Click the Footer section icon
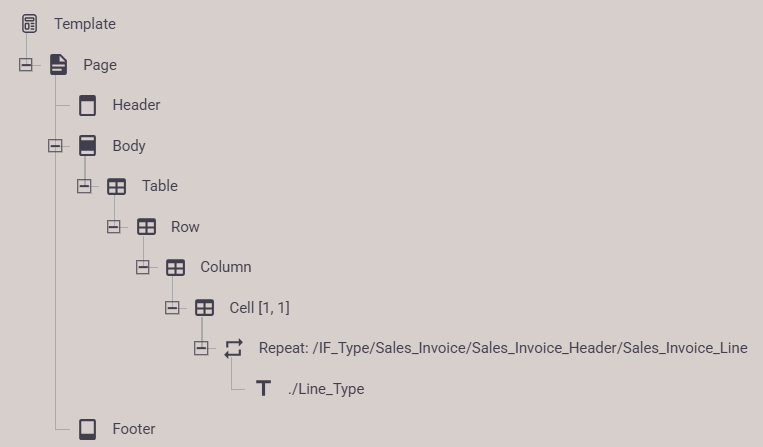763x447 pixels. coord(88,429)
